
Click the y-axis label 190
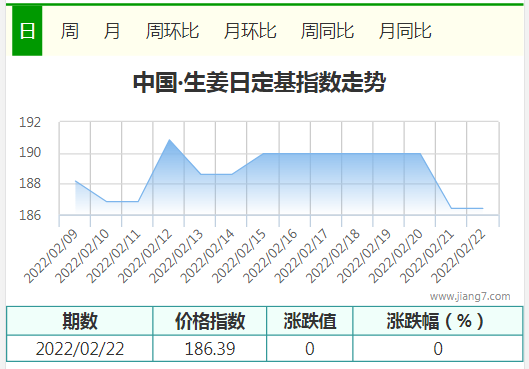coord(30,152)
